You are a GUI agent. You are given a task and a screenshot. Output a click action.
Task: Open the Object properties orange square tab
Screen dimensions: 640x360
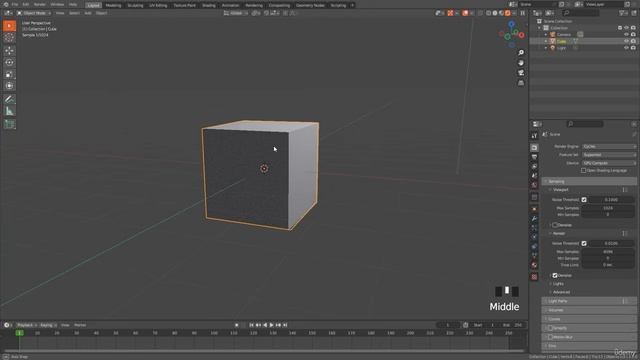[x=534, y=209]
